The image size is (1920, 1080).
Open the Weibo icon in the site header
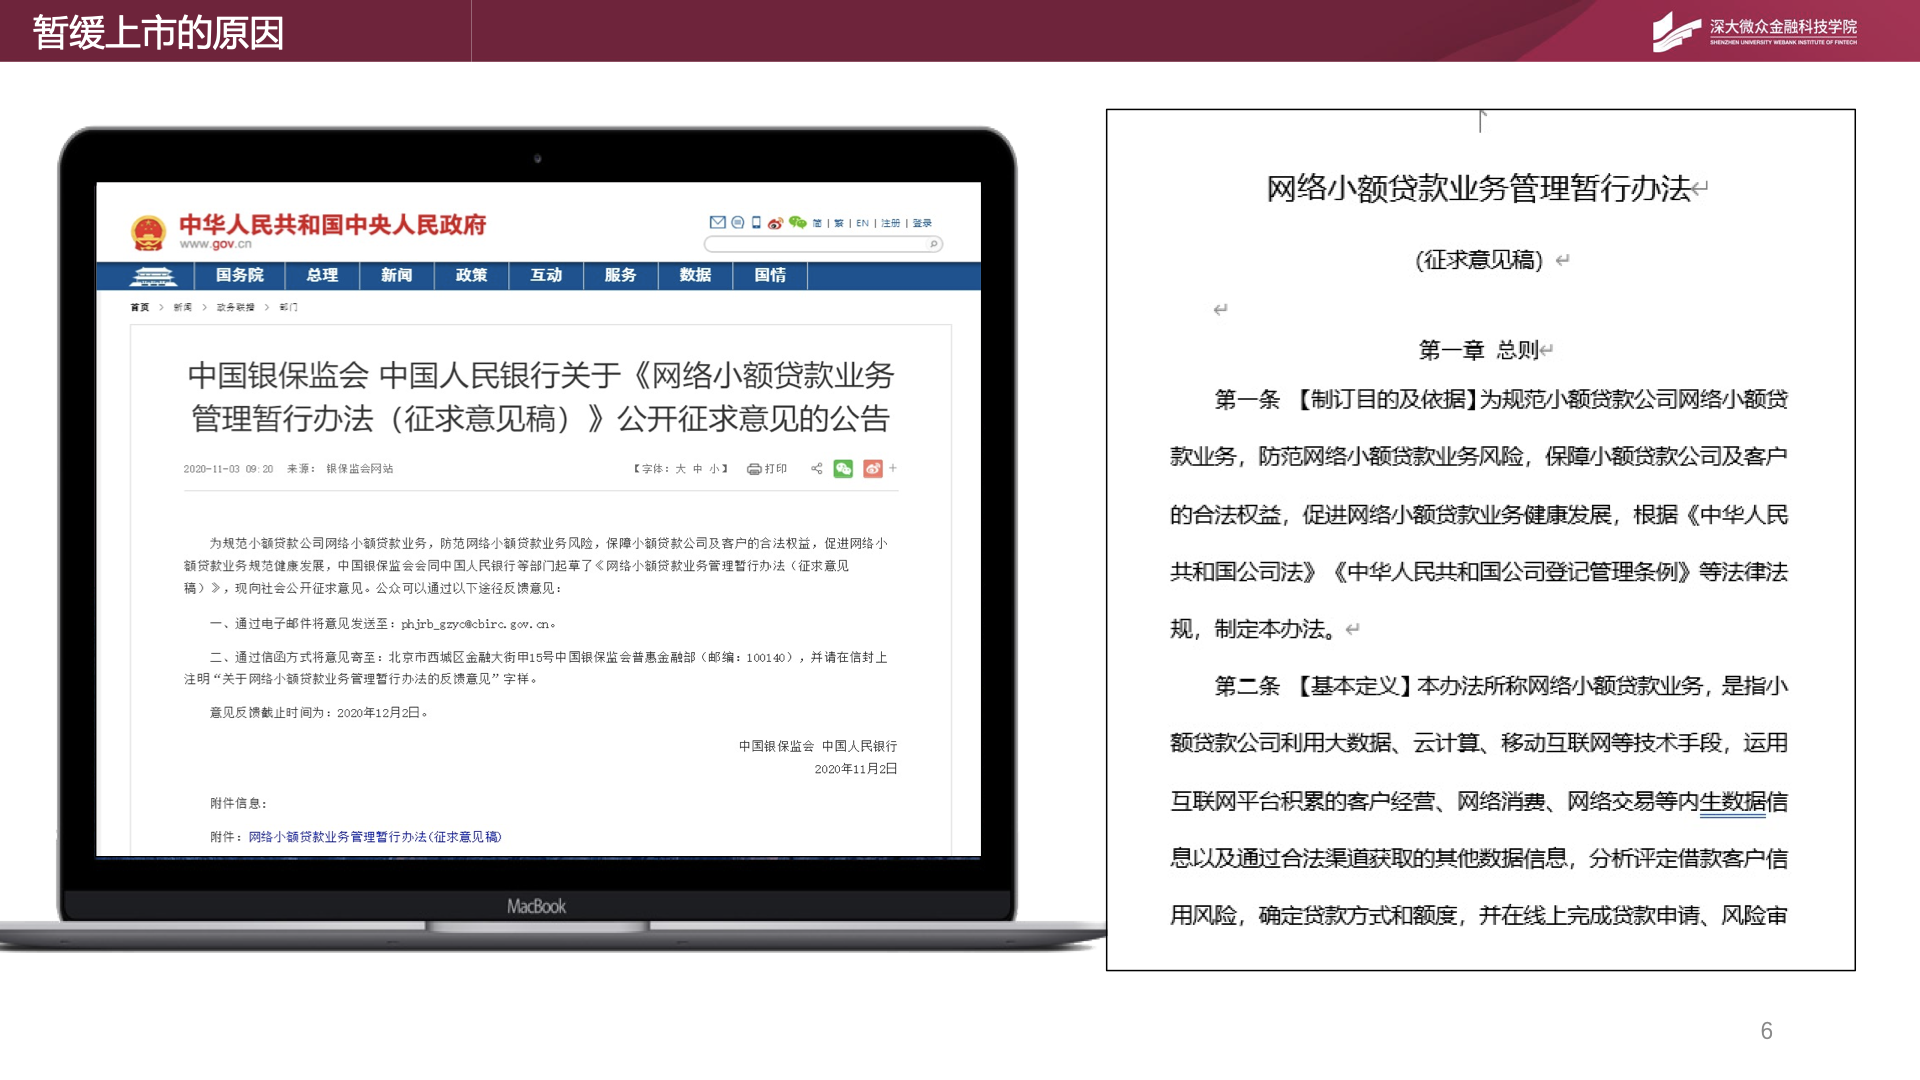[x=775, y=223]
